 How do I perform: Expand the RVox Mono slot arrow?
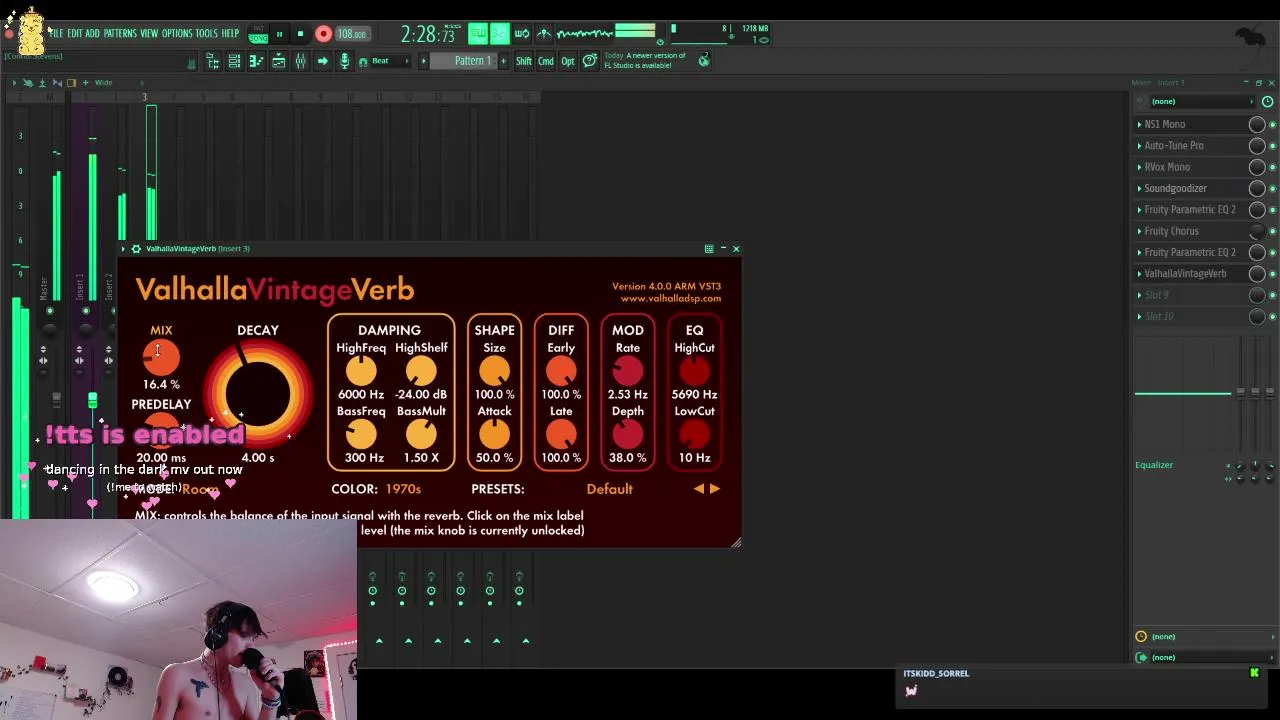tap(1139, 167)
